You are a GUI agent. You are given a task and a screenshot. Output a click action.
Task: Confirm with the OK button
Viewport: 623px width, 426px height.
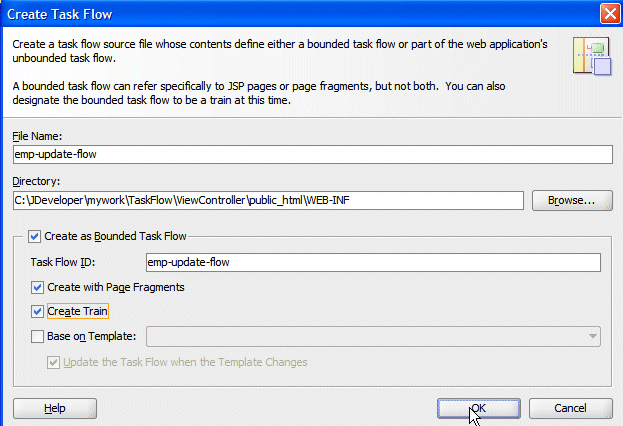click(479, 408)
